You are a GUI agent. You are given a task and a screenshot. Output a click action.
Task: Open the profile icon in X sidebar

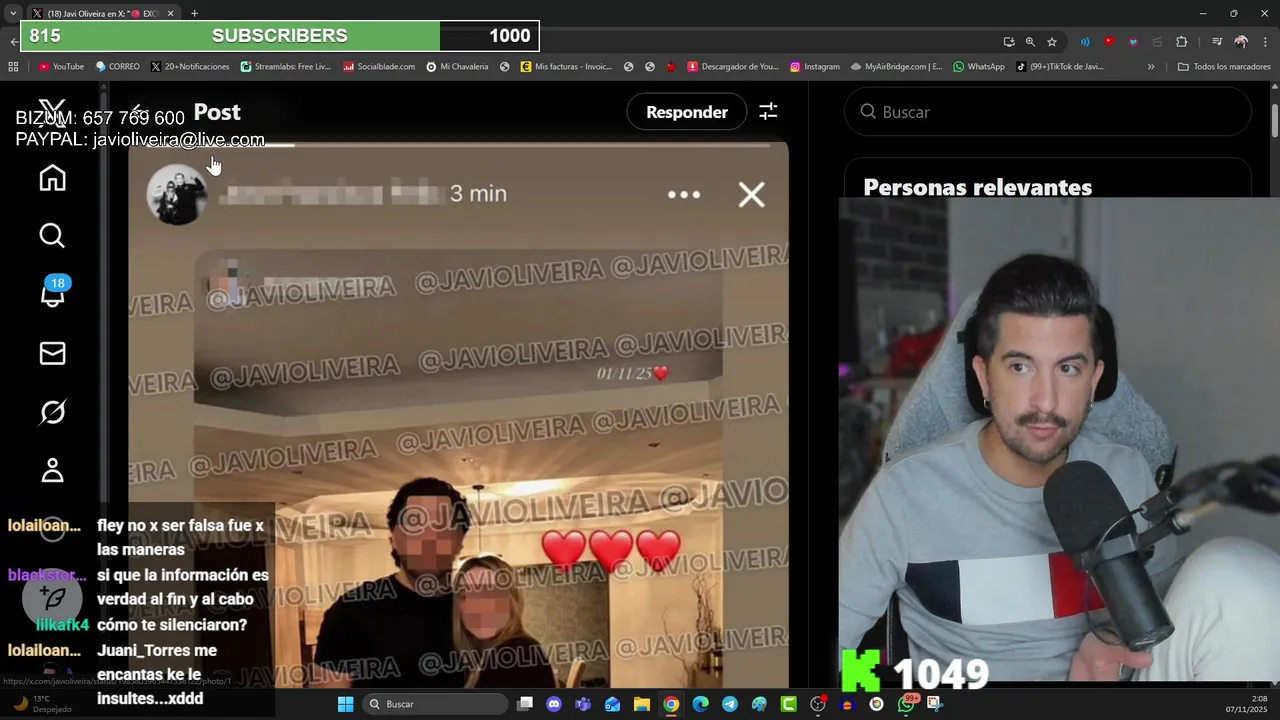tap(52, 470)
